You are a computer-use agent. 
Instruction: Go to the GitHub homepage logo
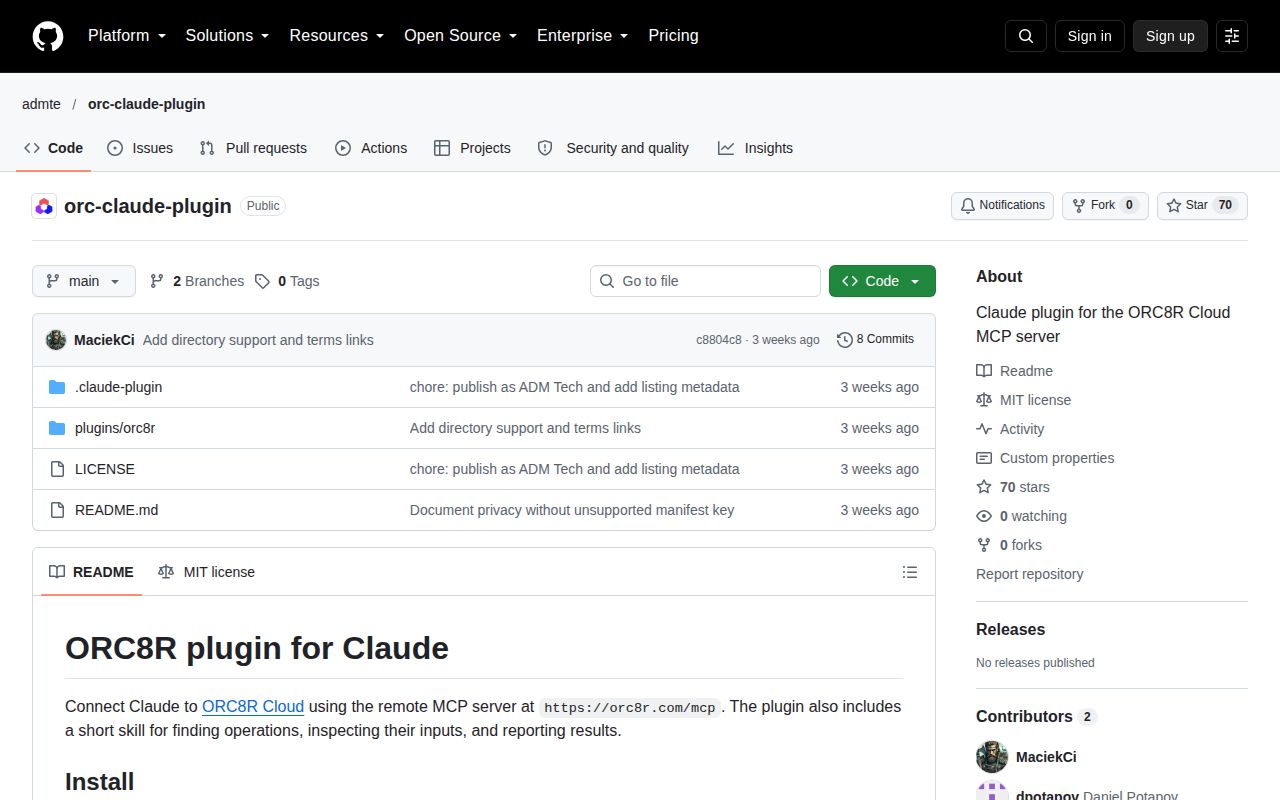(48, 36)
